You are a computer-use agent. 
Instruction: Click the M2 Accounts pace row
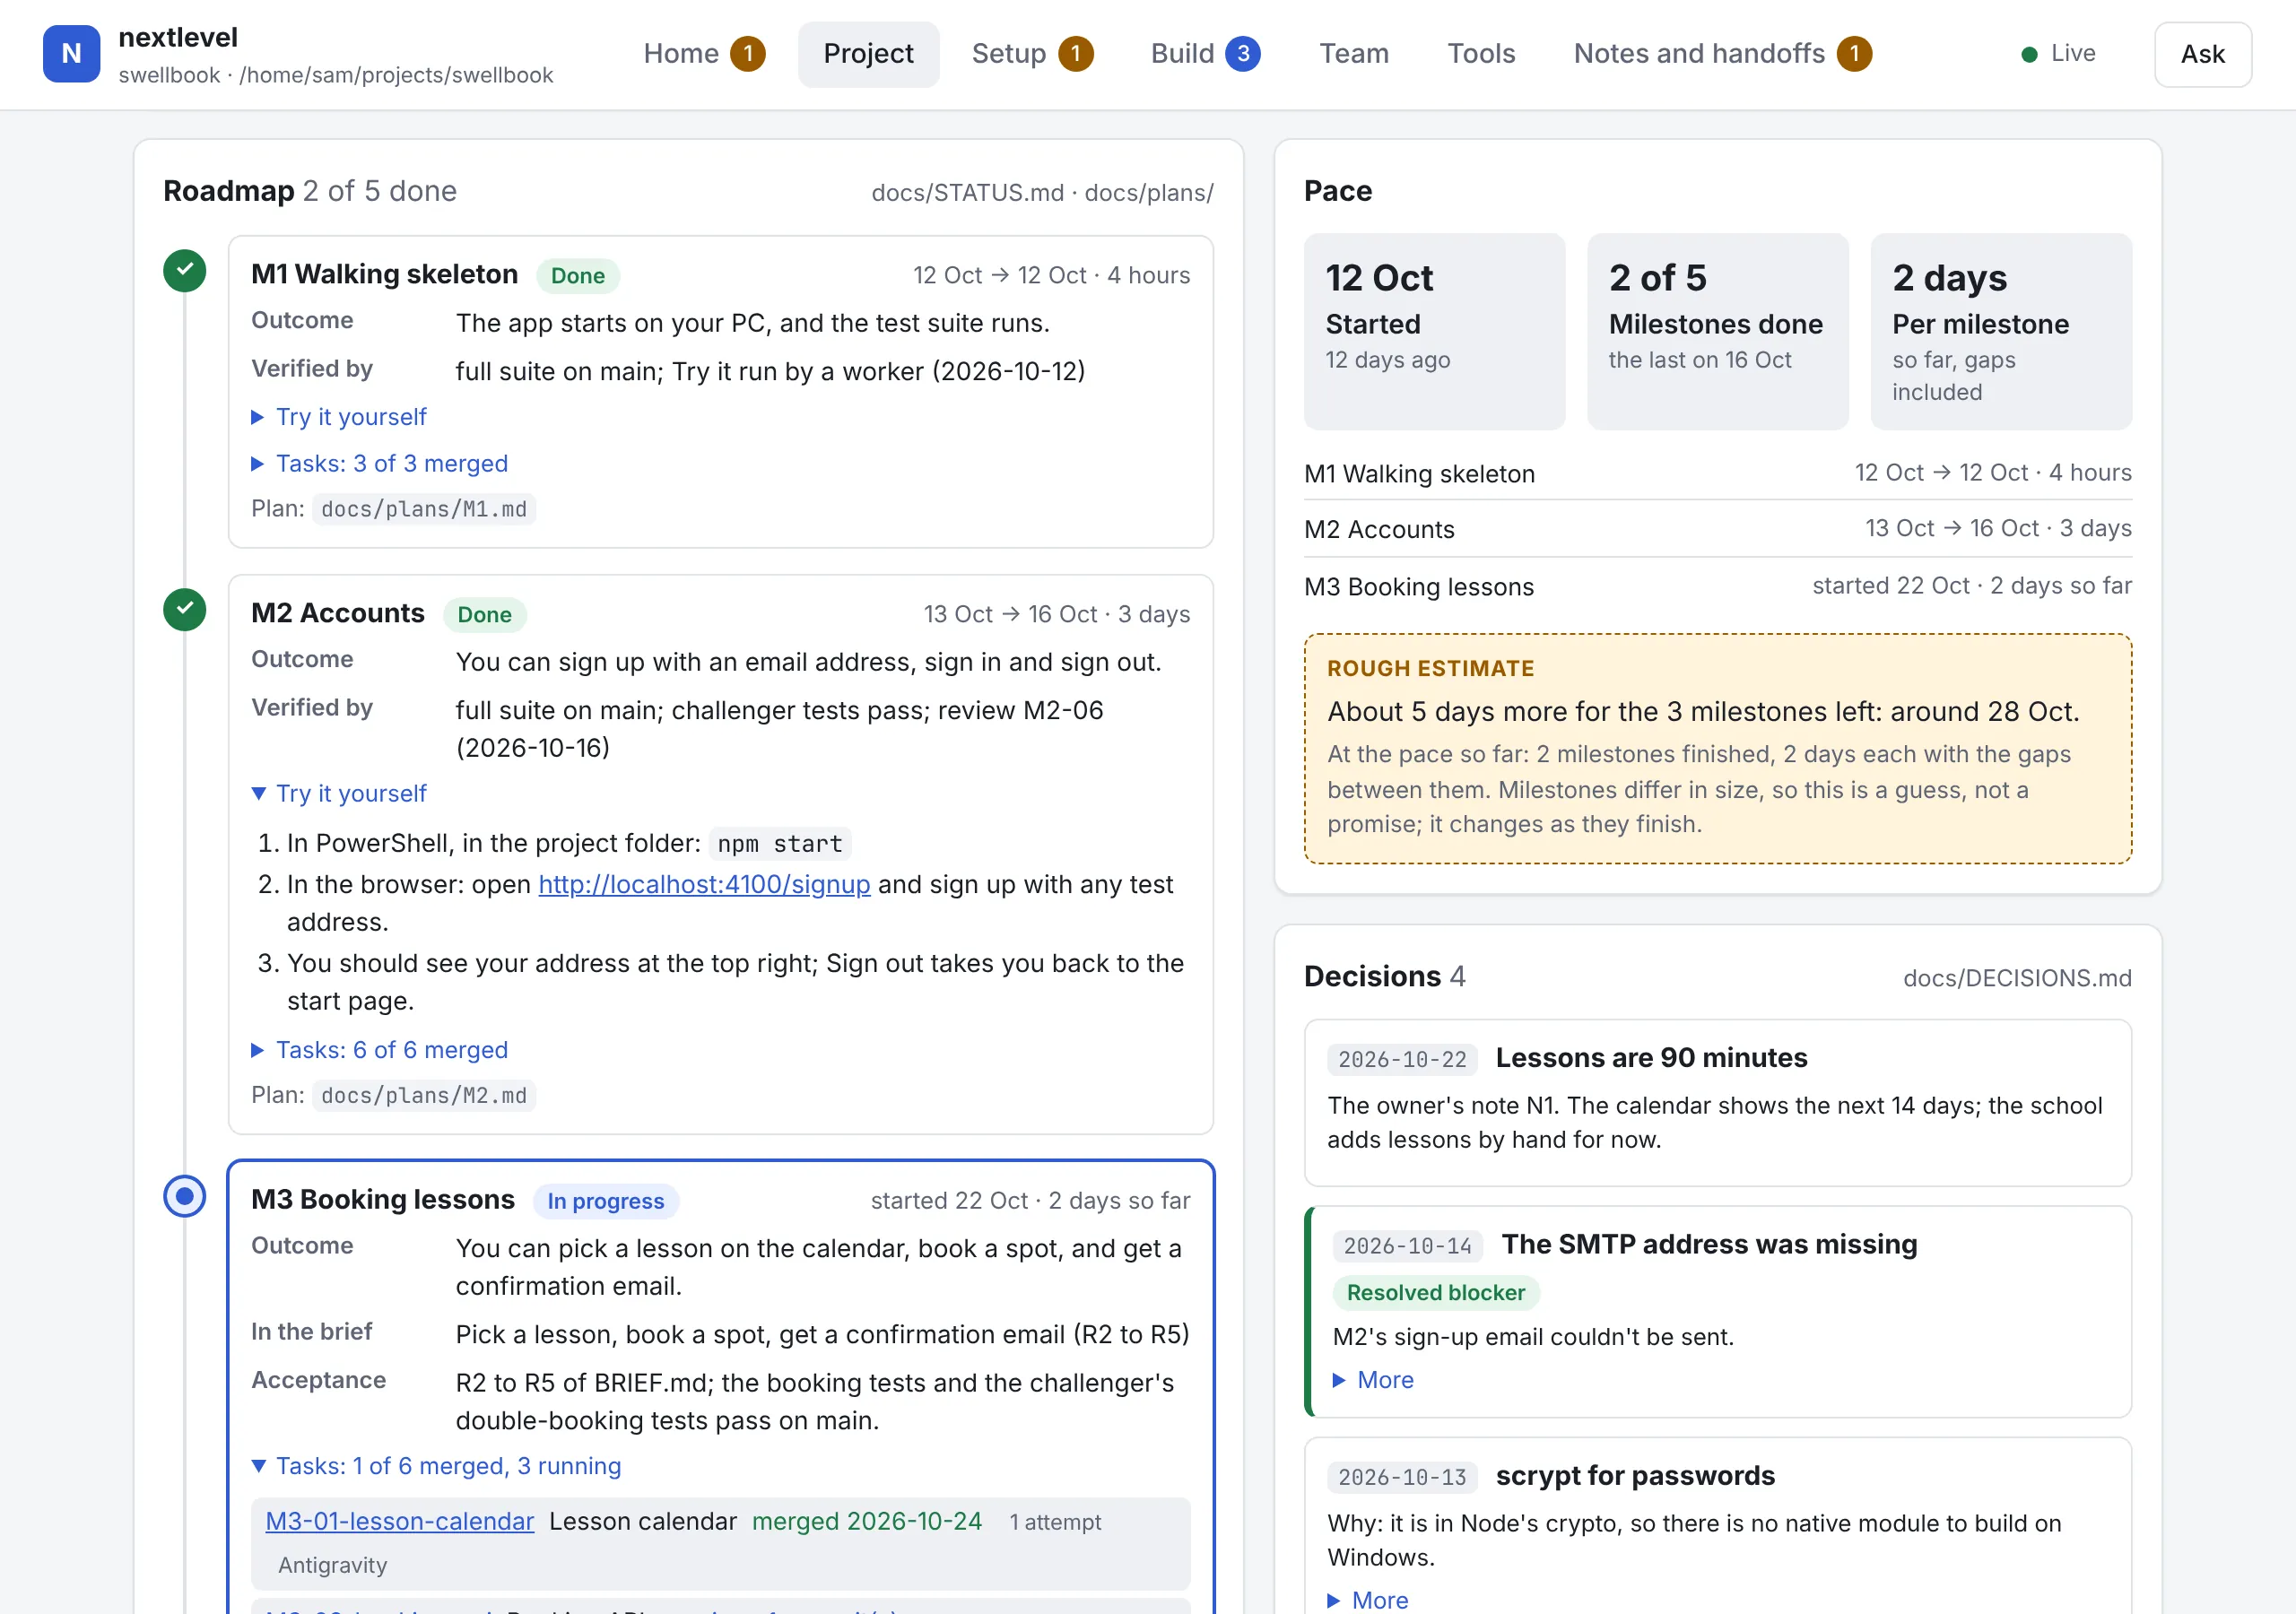pos(1717,529)
